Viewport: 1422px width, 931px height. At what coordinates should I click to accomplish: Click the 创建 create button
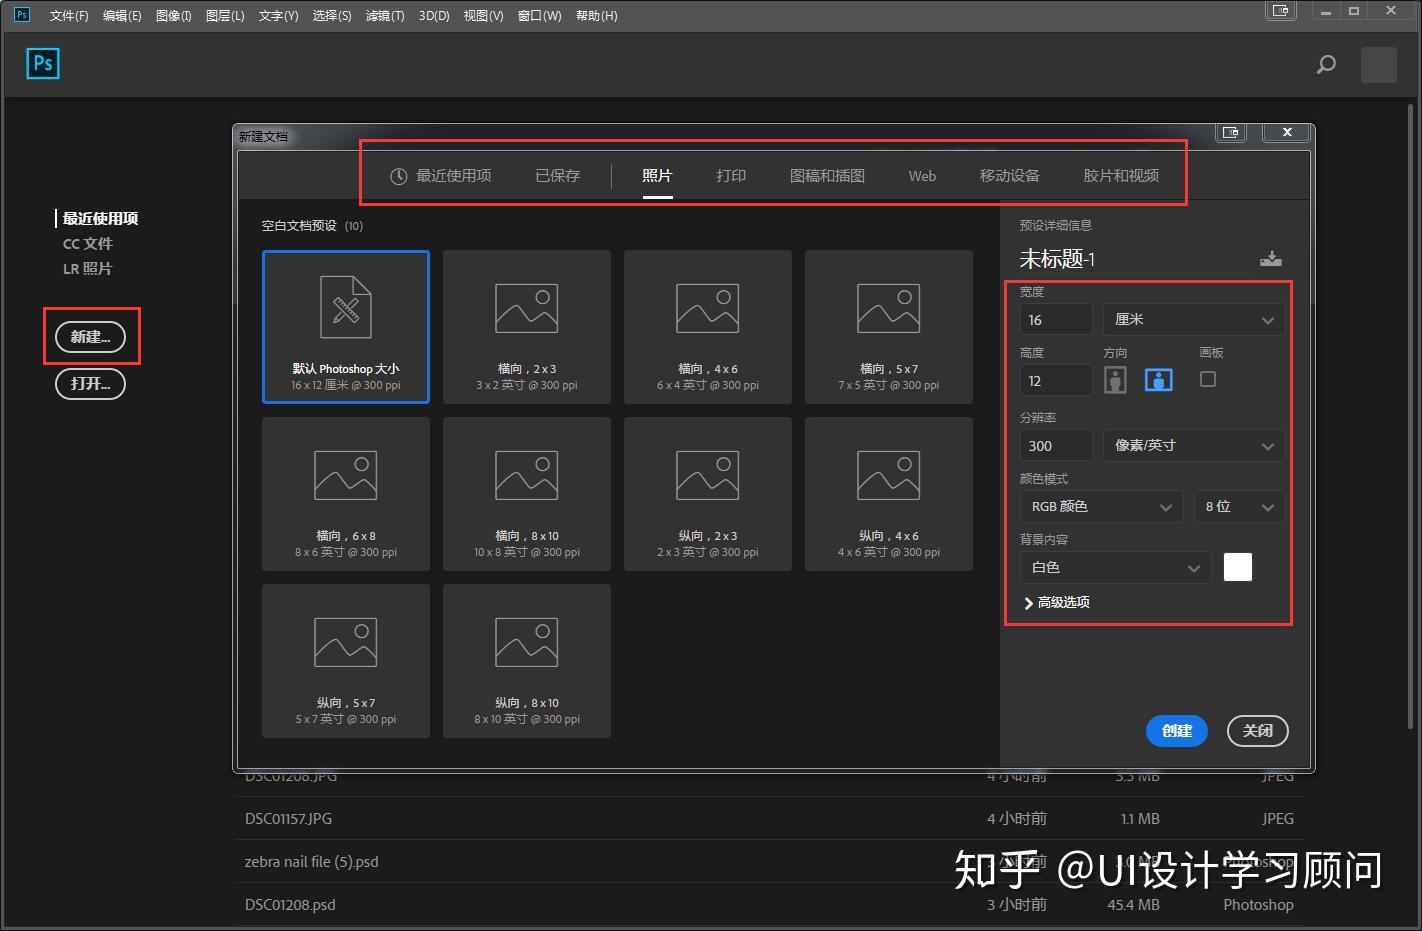pyautogui.click(x=1177, y=731)
